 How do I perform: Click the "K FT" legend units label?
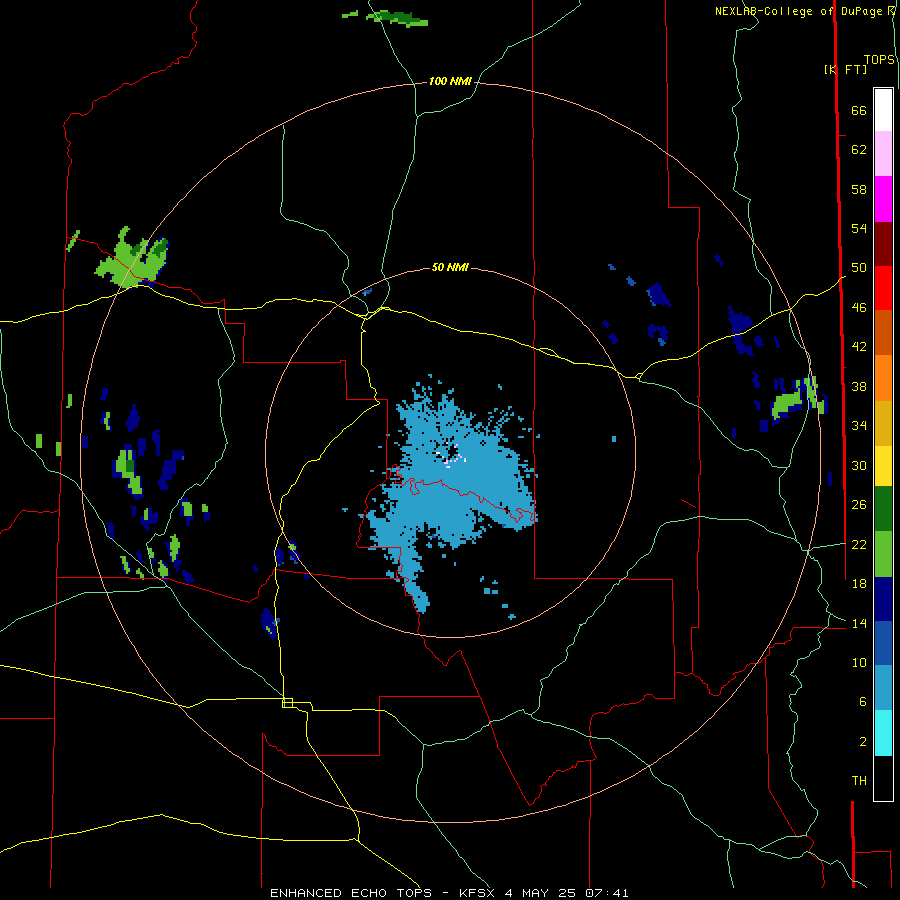[846, 69]
